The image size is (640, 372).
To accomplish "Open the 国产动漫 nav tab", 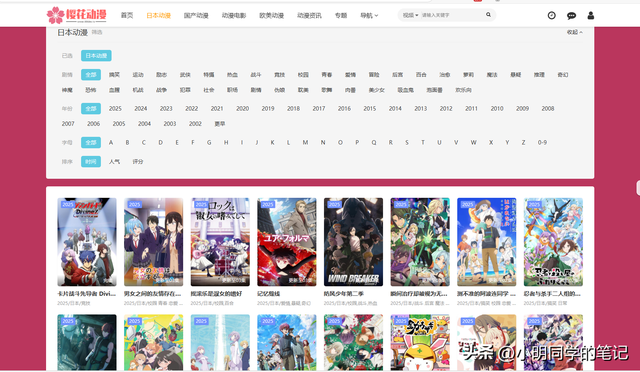I will 196,16.
